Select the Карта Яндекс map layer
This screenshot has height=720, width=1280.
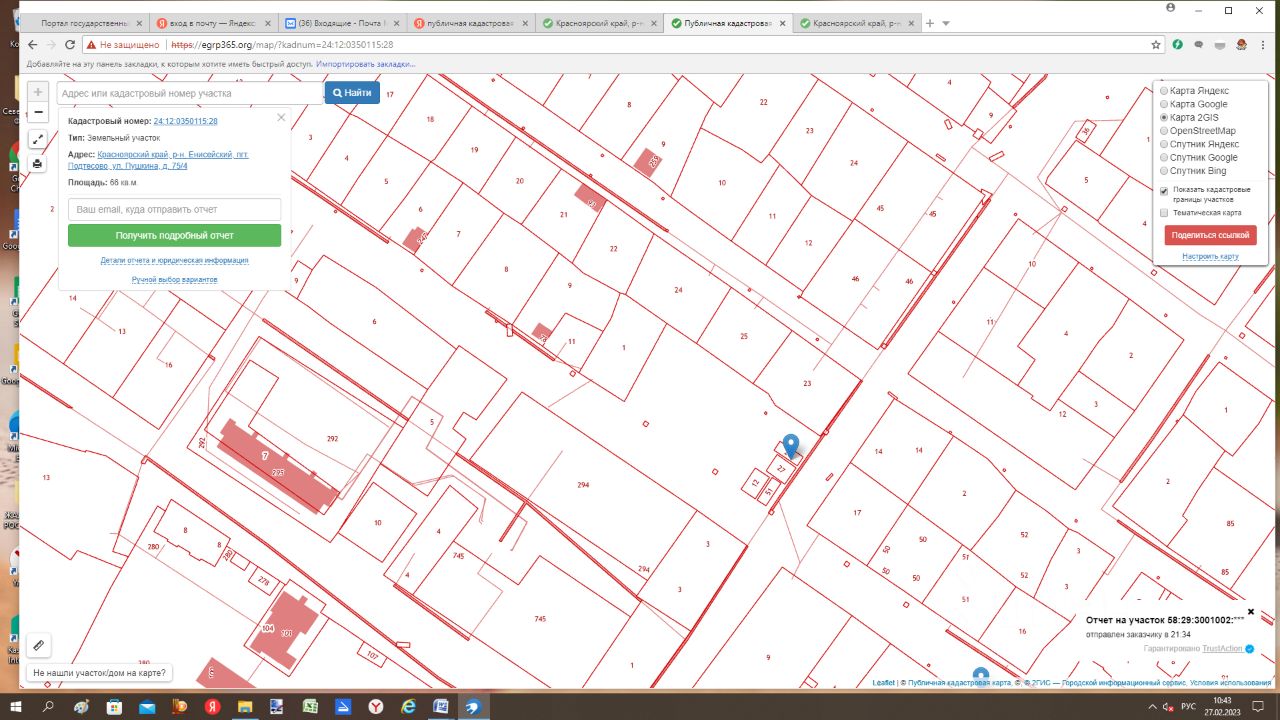pos(1164,91)
